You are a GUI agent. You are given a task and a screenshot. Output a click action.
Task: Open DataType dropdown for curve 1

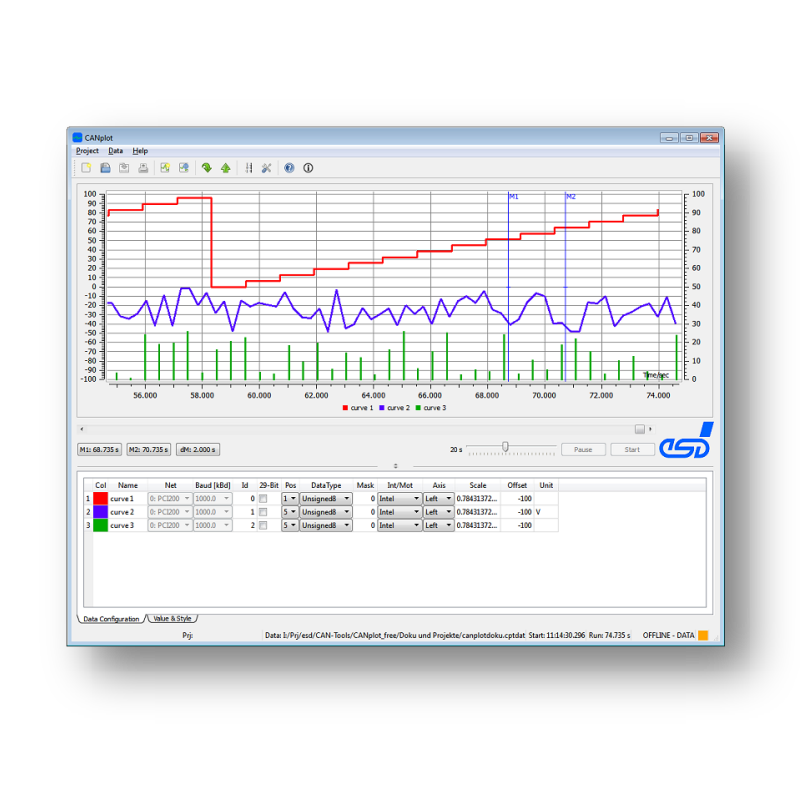point(326,498)
